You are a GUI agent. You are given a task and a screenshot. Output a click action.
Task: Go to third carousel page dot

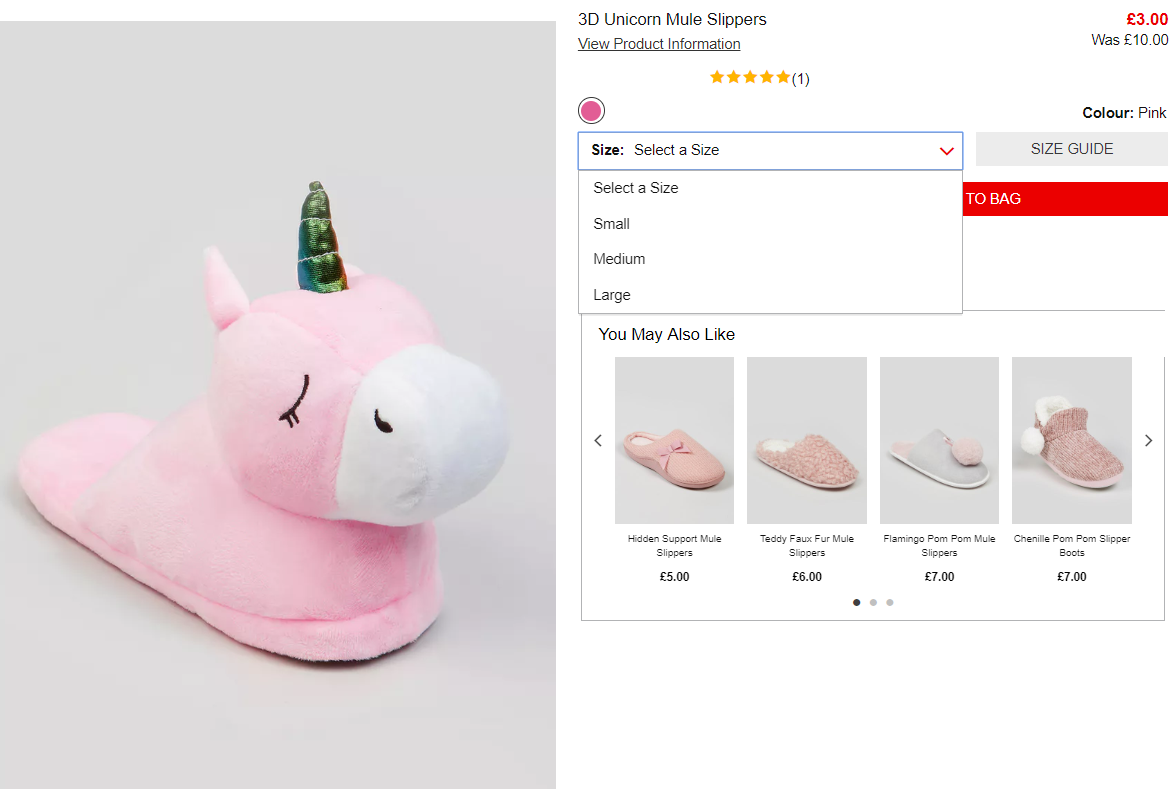tap(890, 602)
